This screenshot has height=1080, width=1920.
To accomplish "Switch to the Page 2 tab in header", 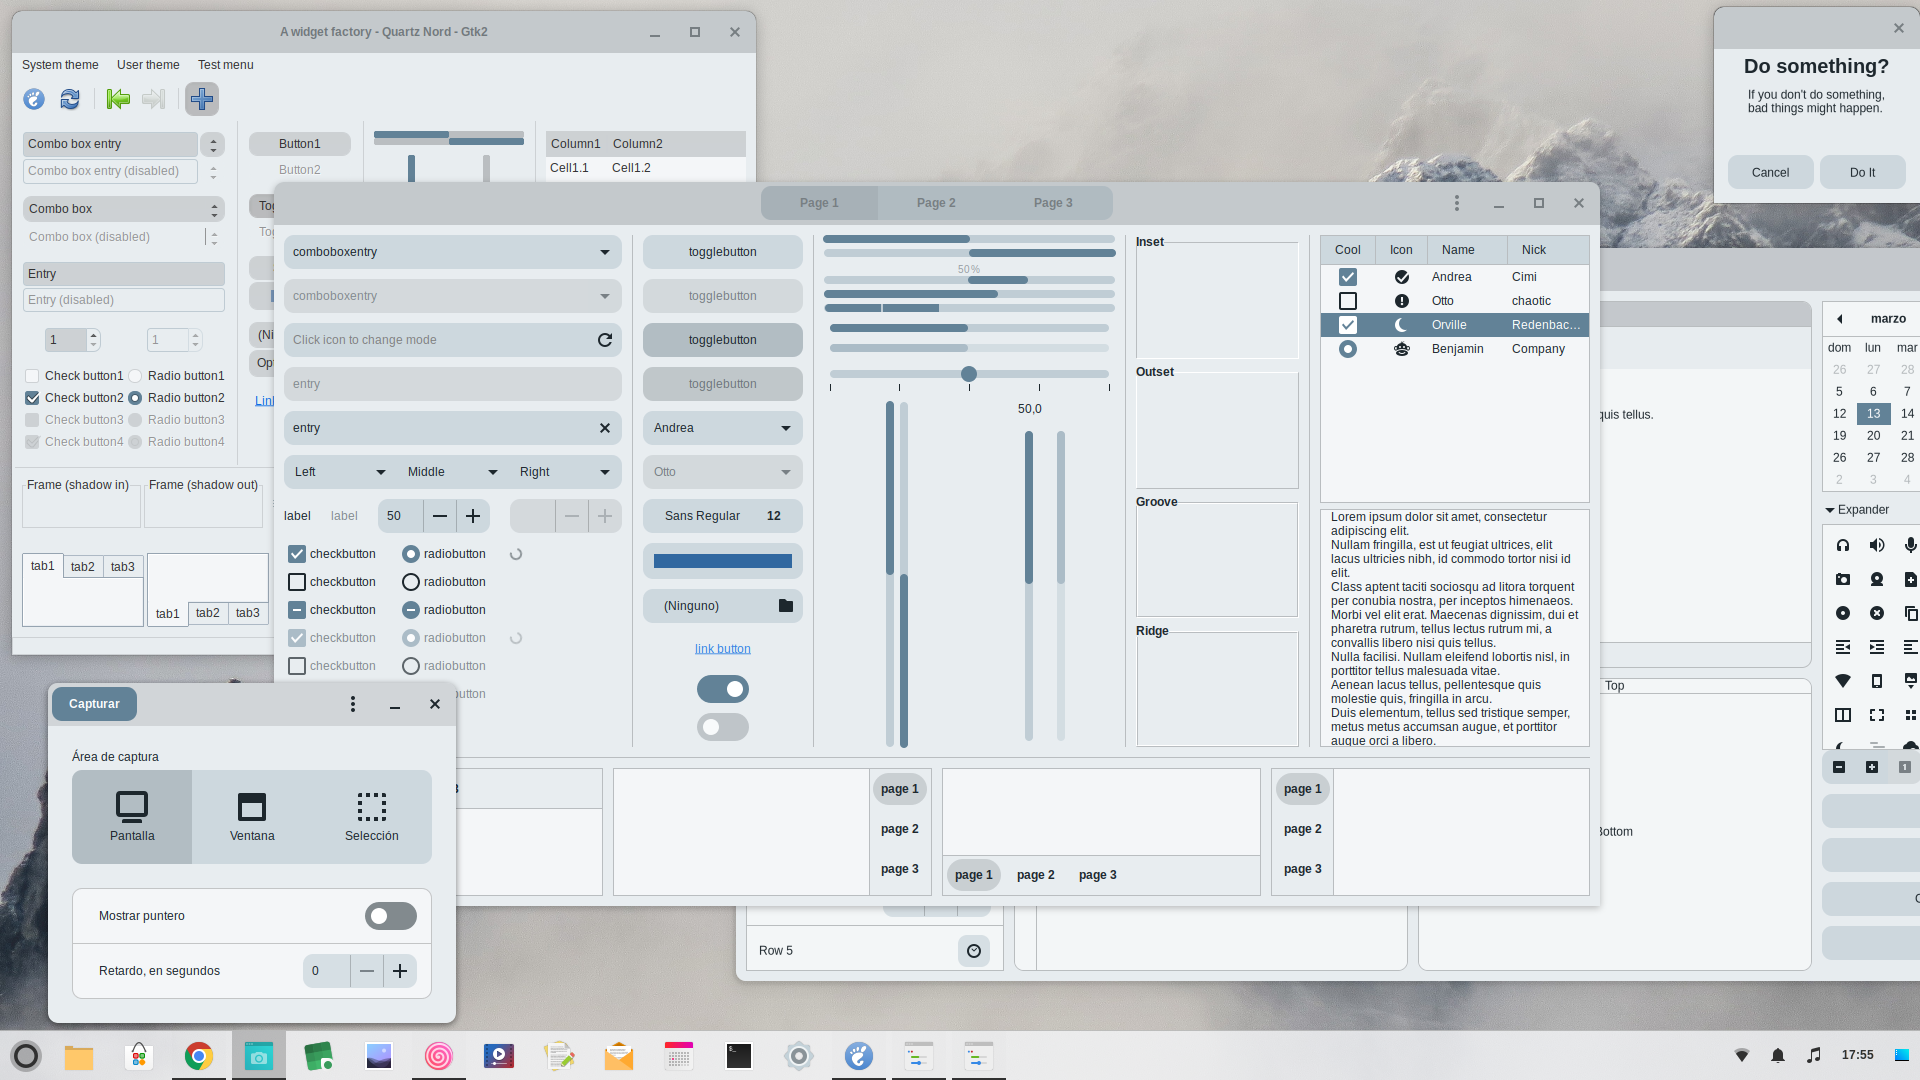I will tap(936, 203).
